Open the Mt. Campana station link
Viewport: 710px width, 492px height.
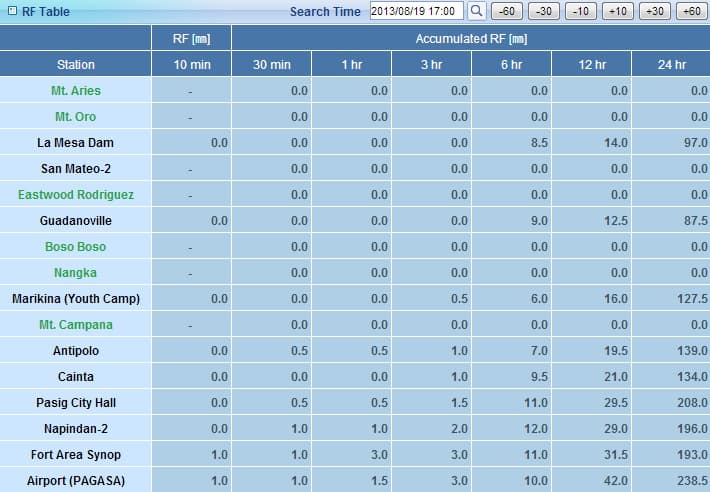(75, 325)
